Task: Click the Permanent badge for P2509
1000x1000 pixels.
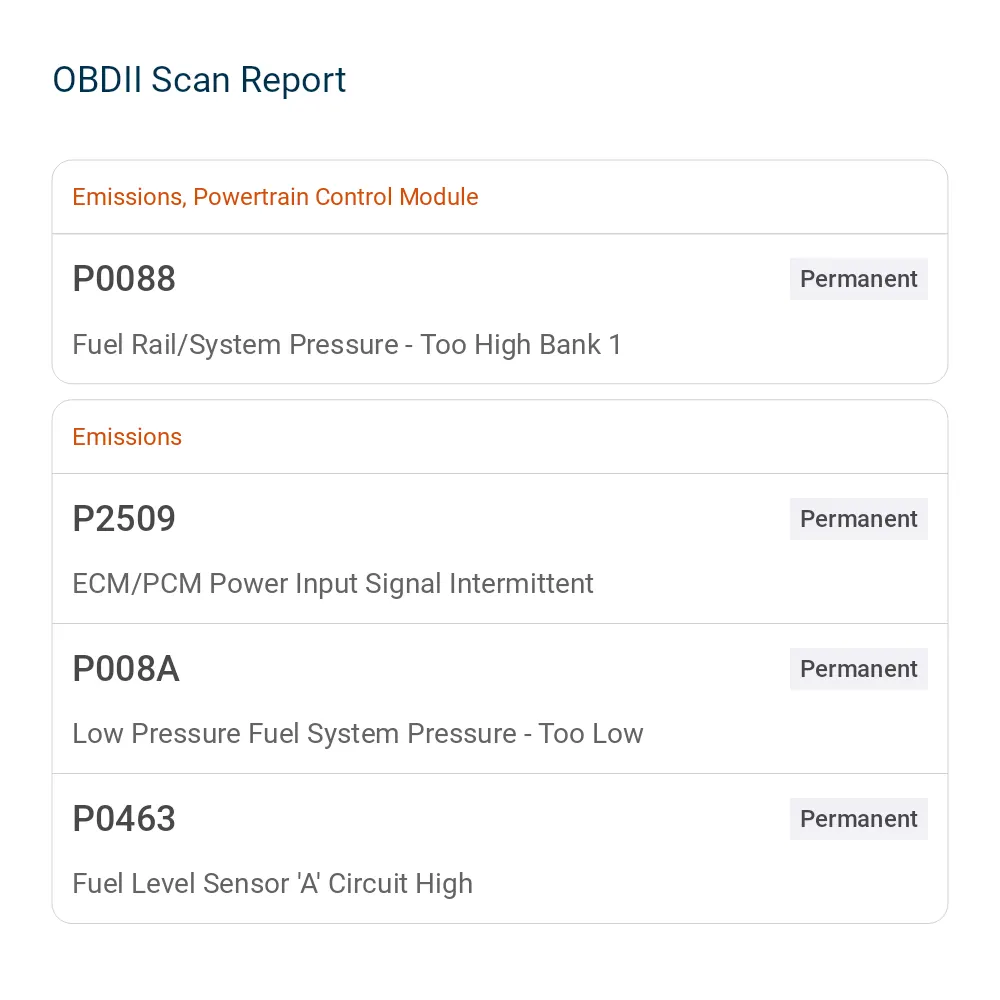Action: 858,518
